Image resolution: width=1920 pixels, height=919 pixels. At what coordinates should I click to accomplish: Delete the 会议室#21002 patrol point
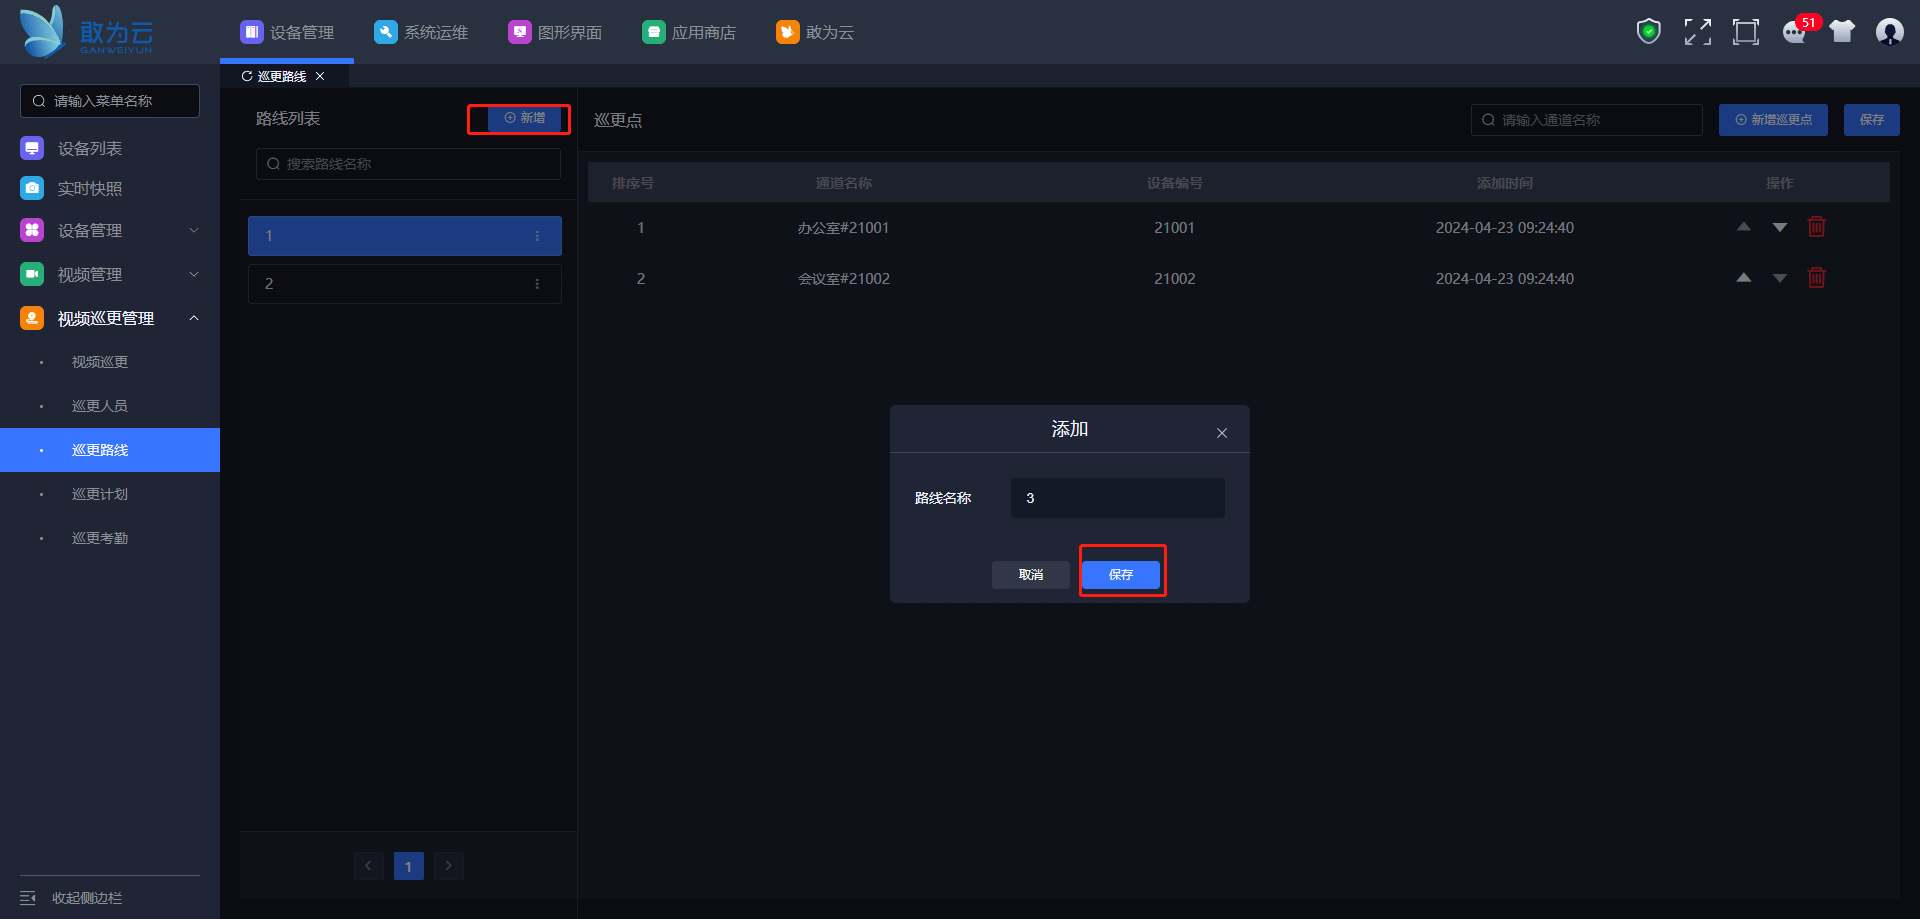(1817, 278)
